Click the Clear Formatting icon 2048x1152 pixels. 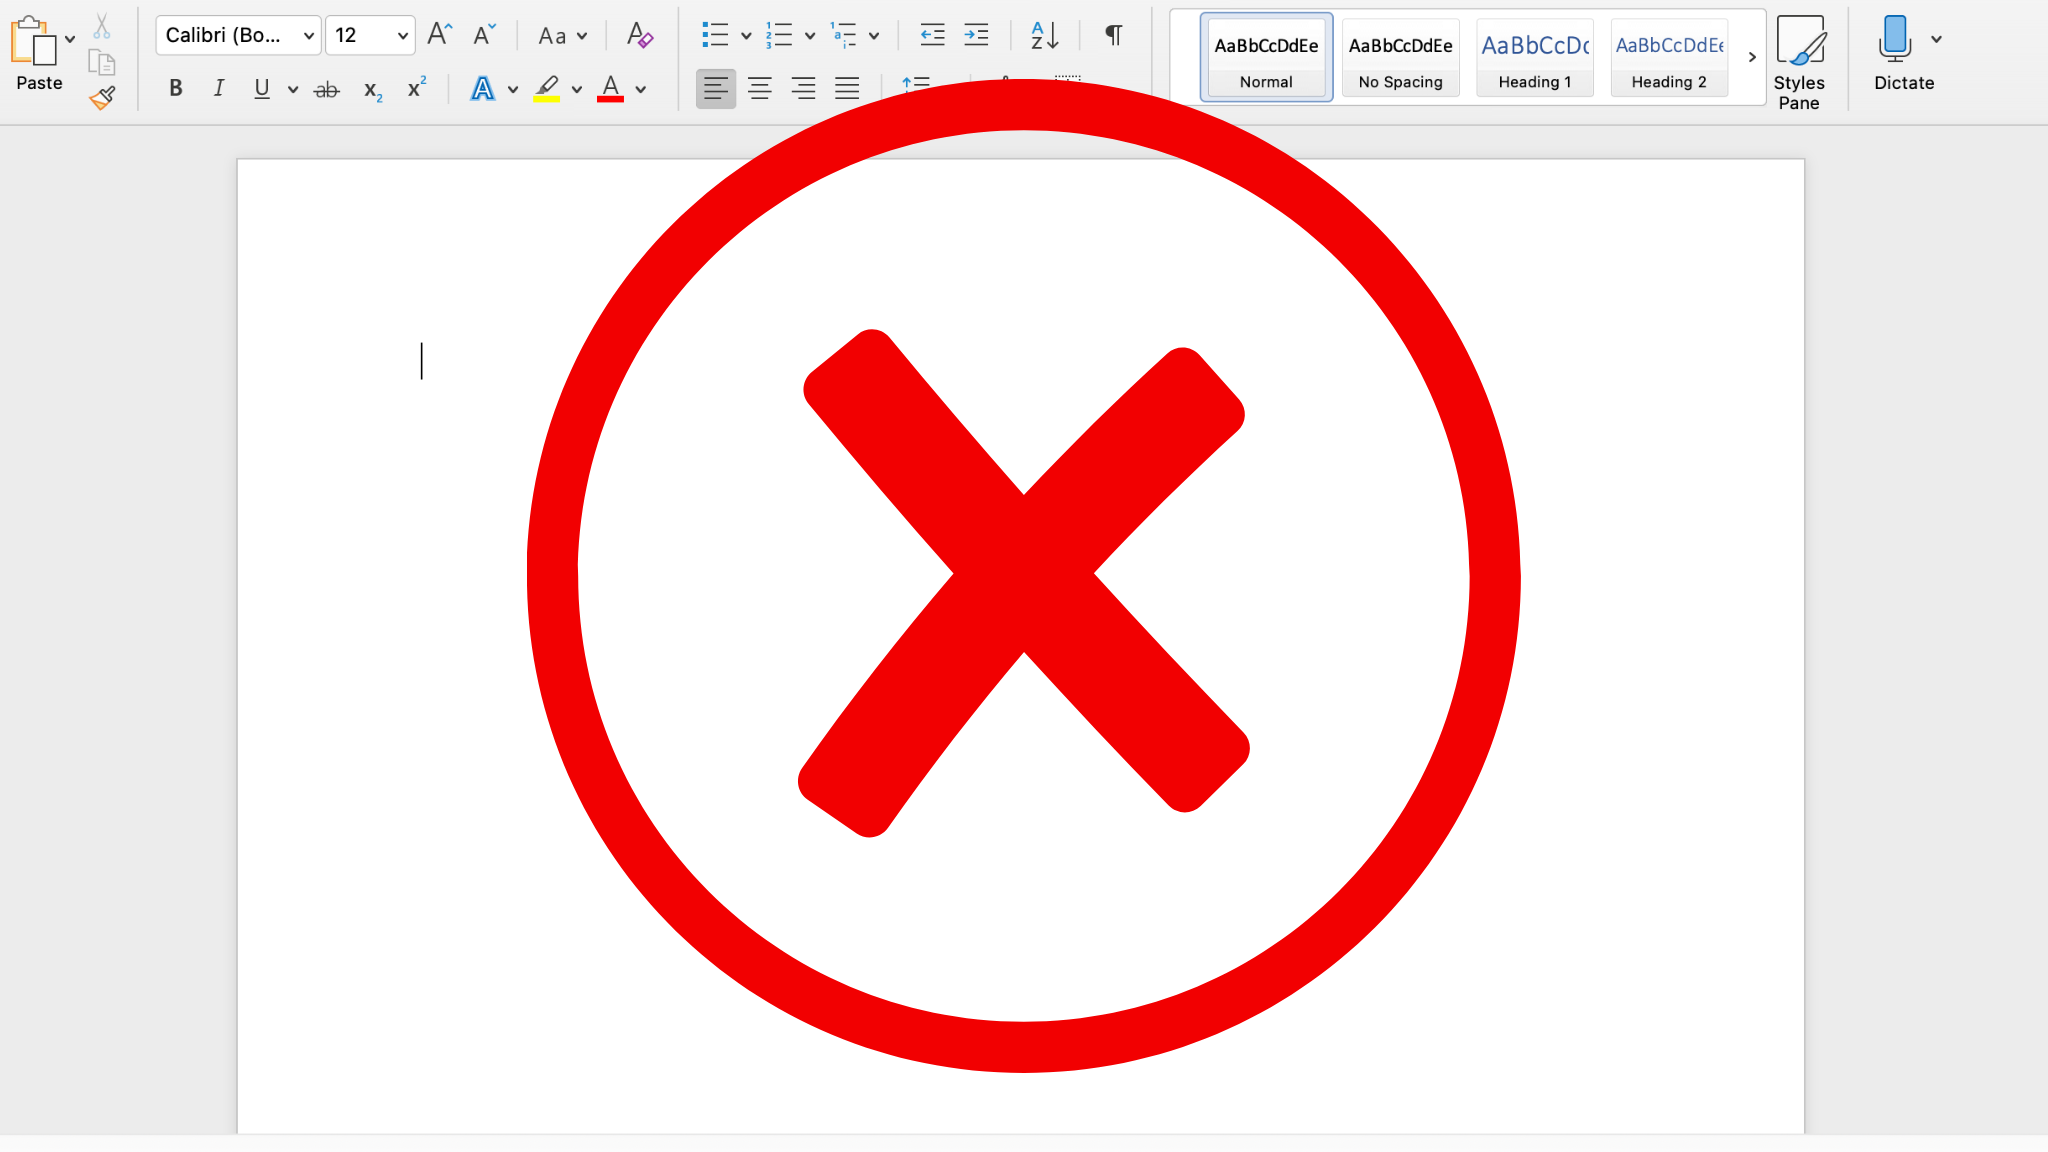click(639, 36)
